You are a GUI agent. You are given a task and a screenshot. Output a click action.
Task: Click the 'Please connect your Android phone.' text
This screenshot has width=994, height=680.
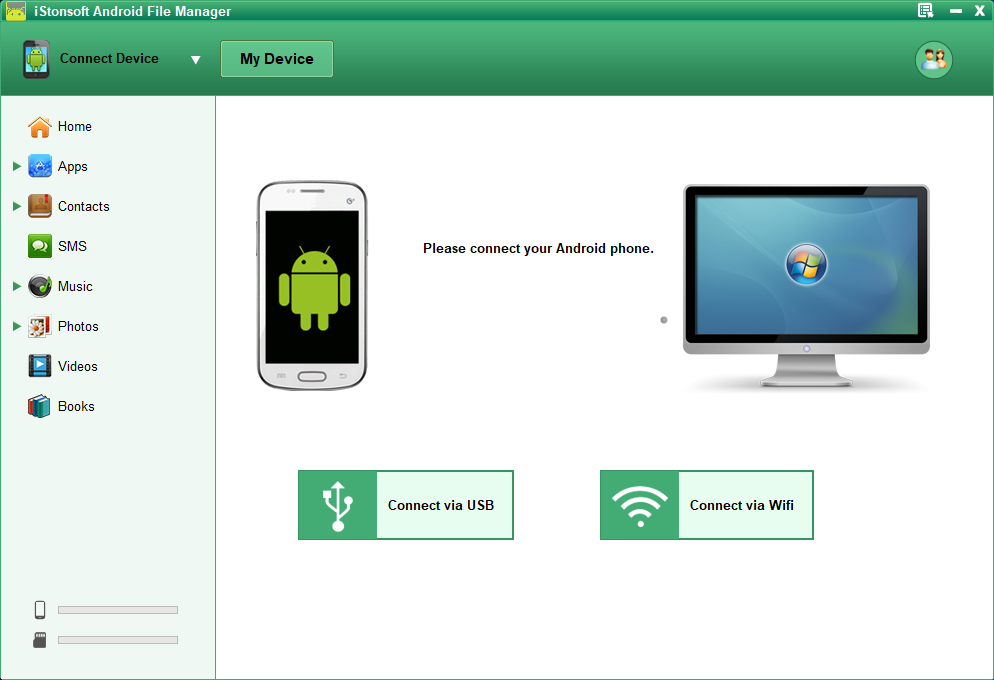538,248
